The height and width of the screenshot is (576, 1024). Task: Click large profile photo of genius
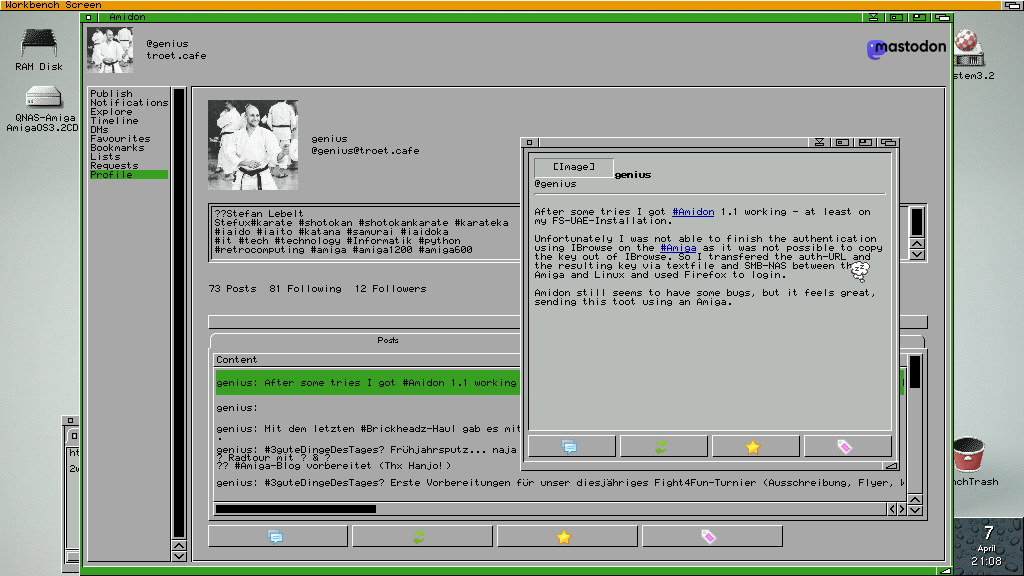[253, 145]
